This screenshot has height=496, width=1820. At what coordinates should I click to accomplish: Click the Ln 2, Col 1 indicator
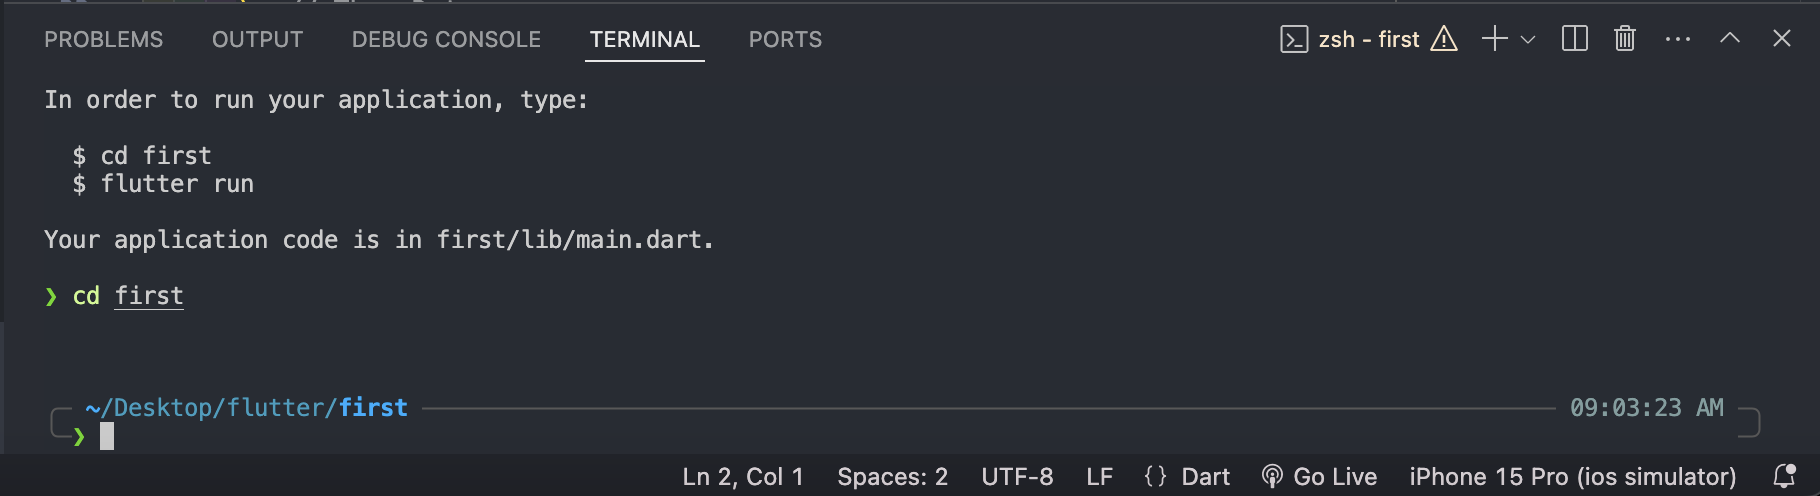pos(743,476)
